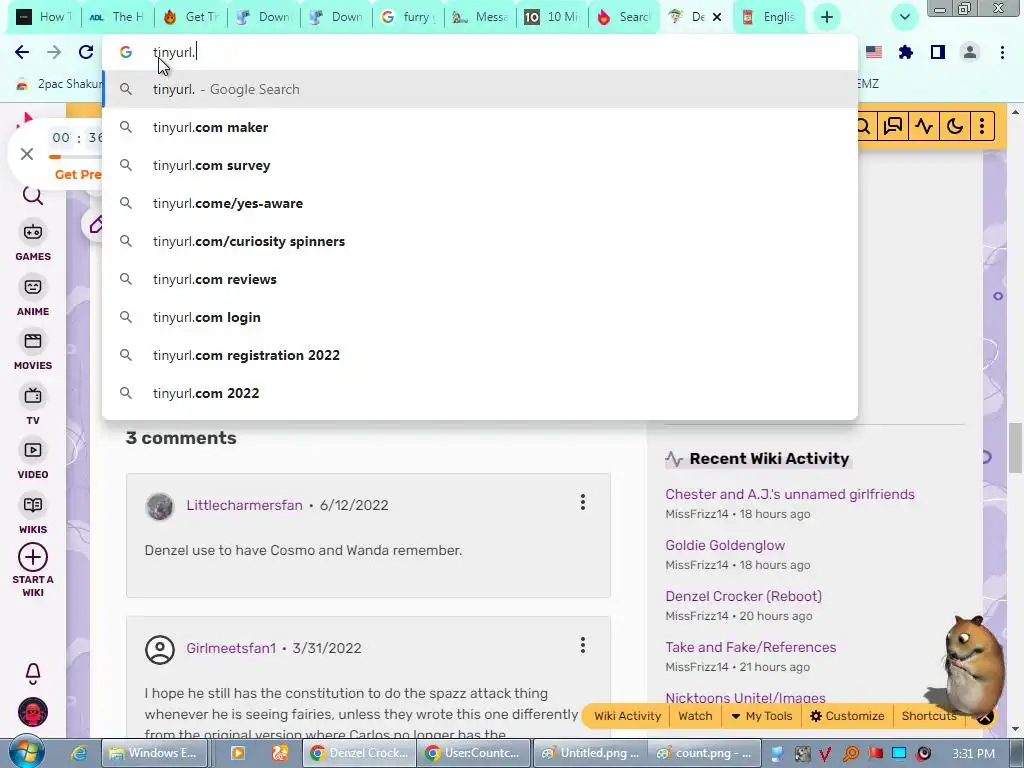The image size is (1024, 768).
Task: Open Littlecharmersfan profile link
Action: click(244, 505)
